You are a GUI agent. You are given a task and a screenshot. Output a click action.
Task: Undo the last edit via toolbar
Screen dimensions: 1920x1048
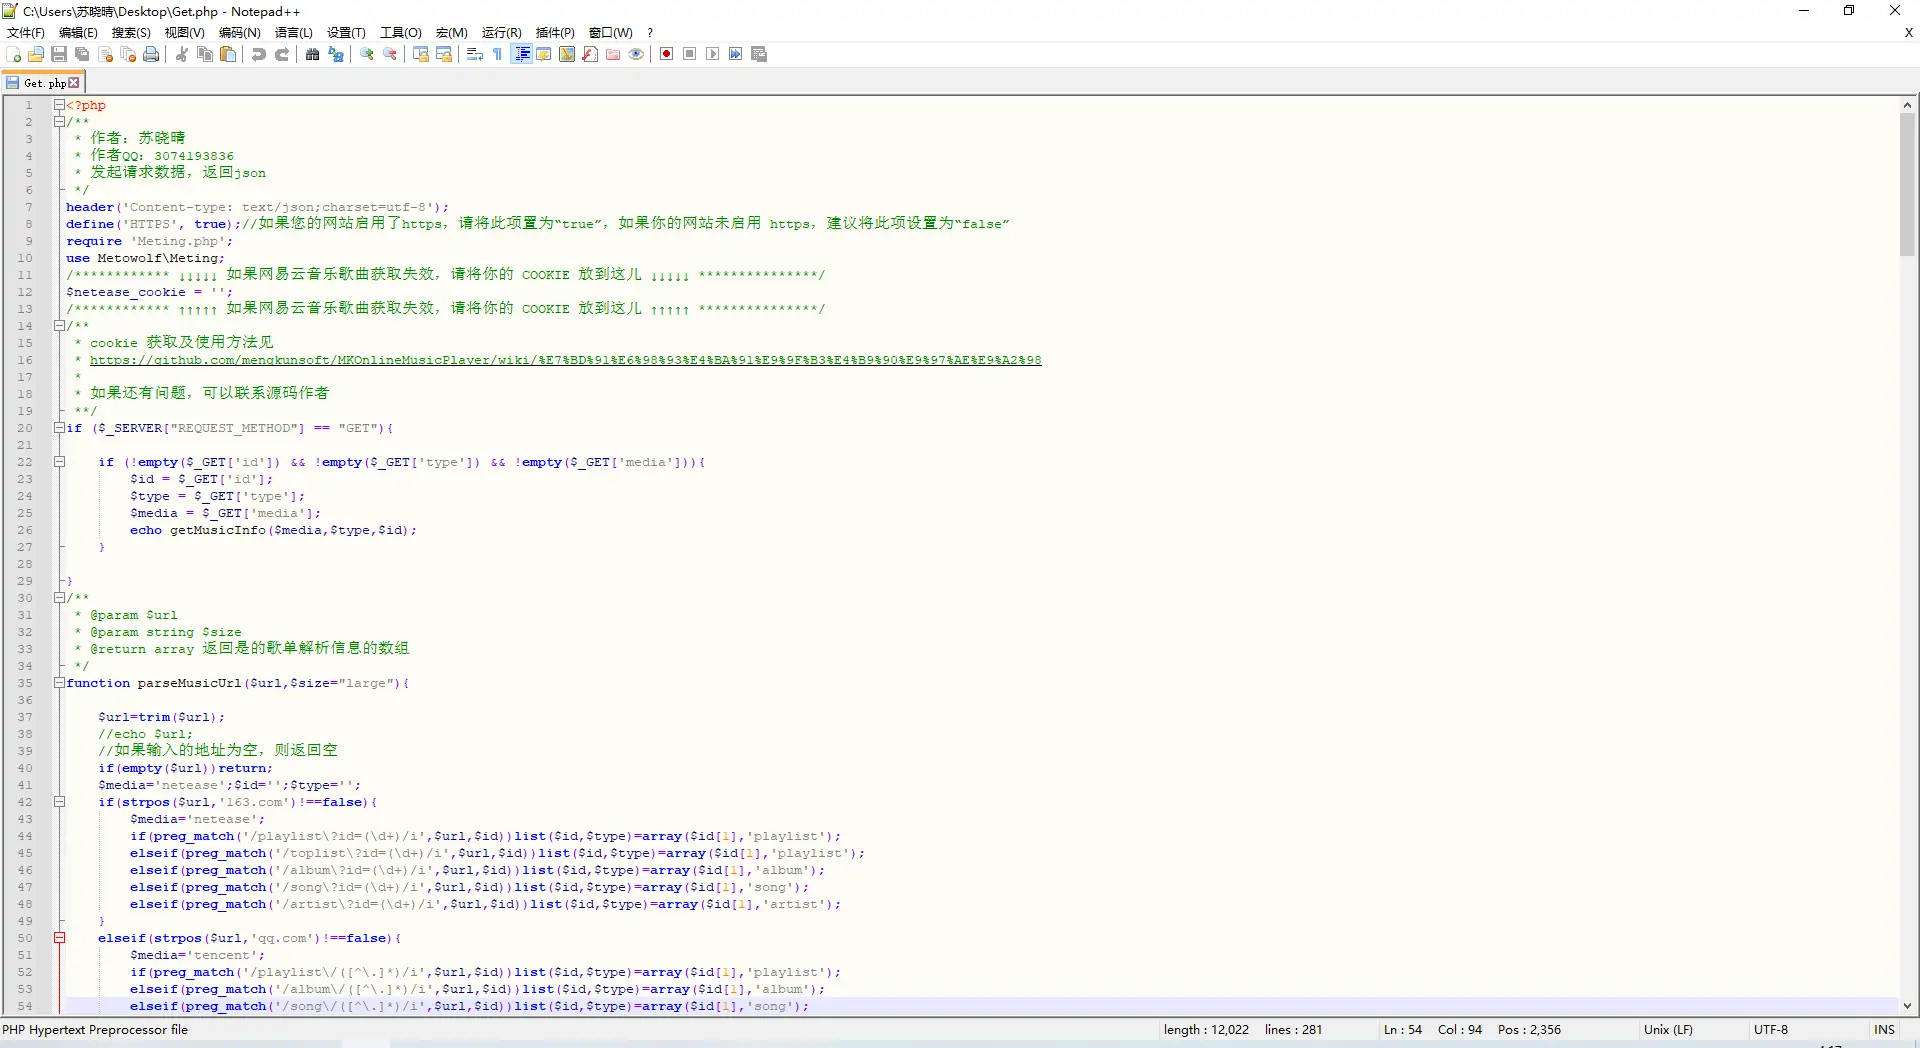pos(259,54)
